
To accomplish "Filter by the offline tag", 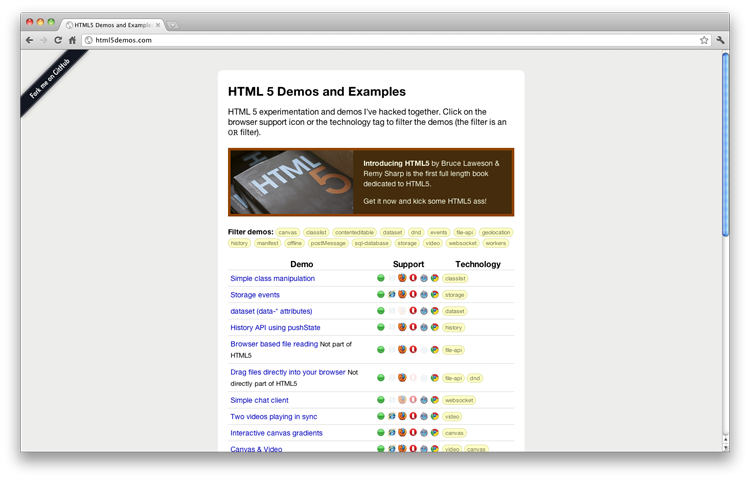I will click(x=294, y=243).
